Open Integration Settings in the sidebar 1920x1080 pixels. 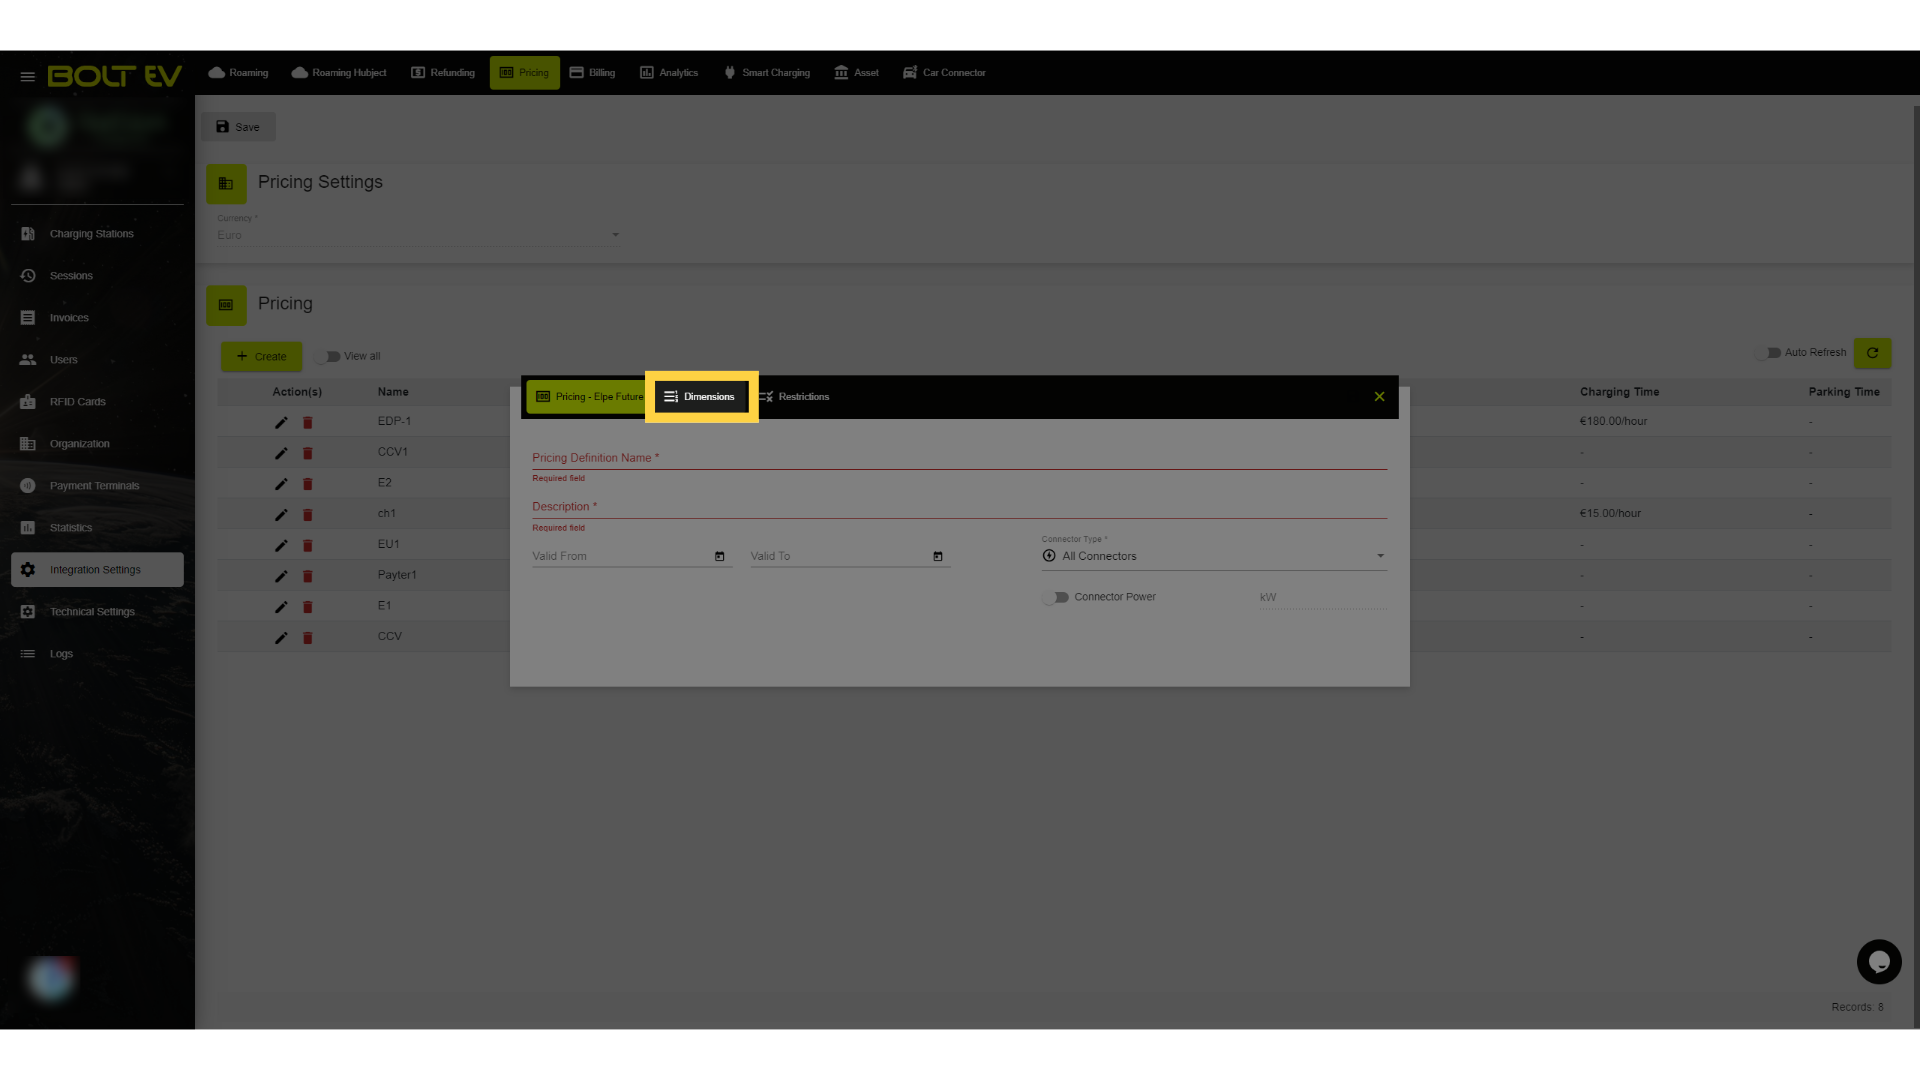tap(97, 570)
